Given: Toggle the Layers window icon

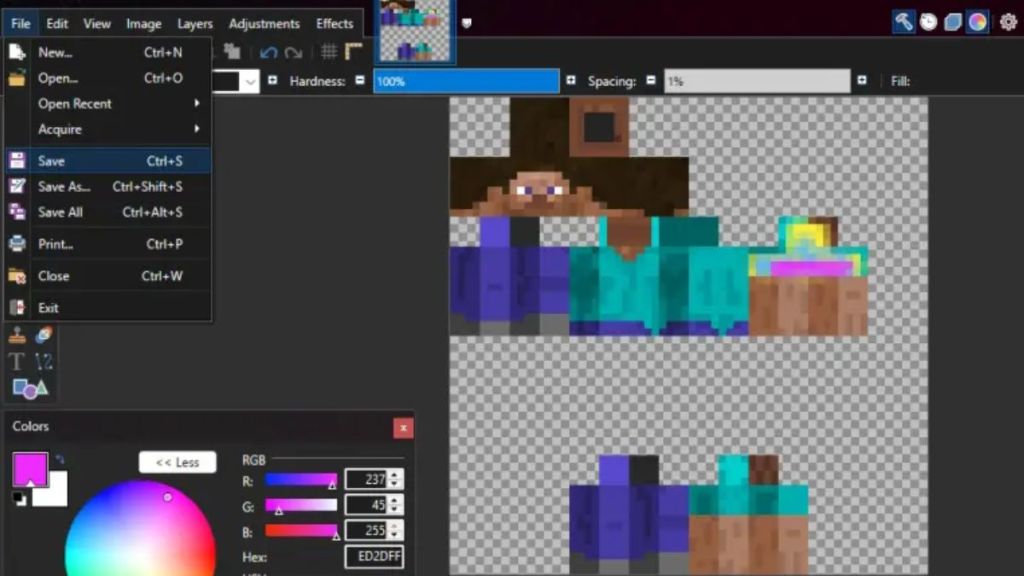Looking at the screenshot, I should coord(953,22).
